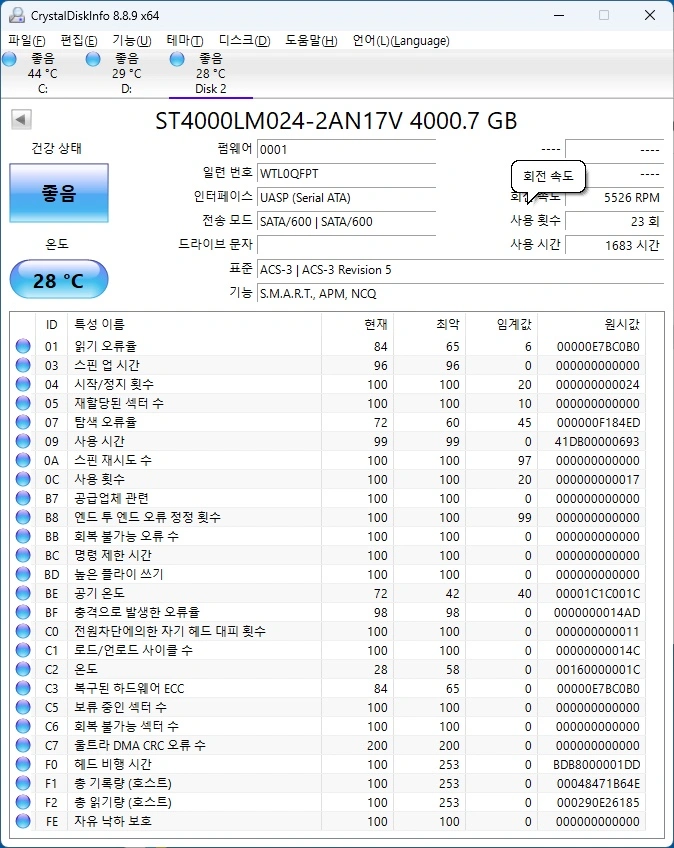The image size is (674, 848).
Task: Click the previous disk arrow button
Action: (x=20, y=120)
